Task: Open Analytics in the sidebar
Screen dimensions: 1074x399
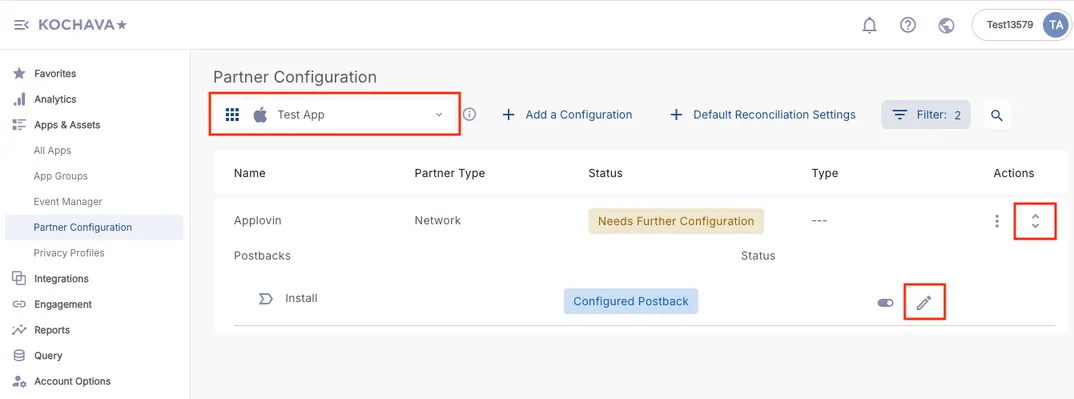Action: (55, 99)
